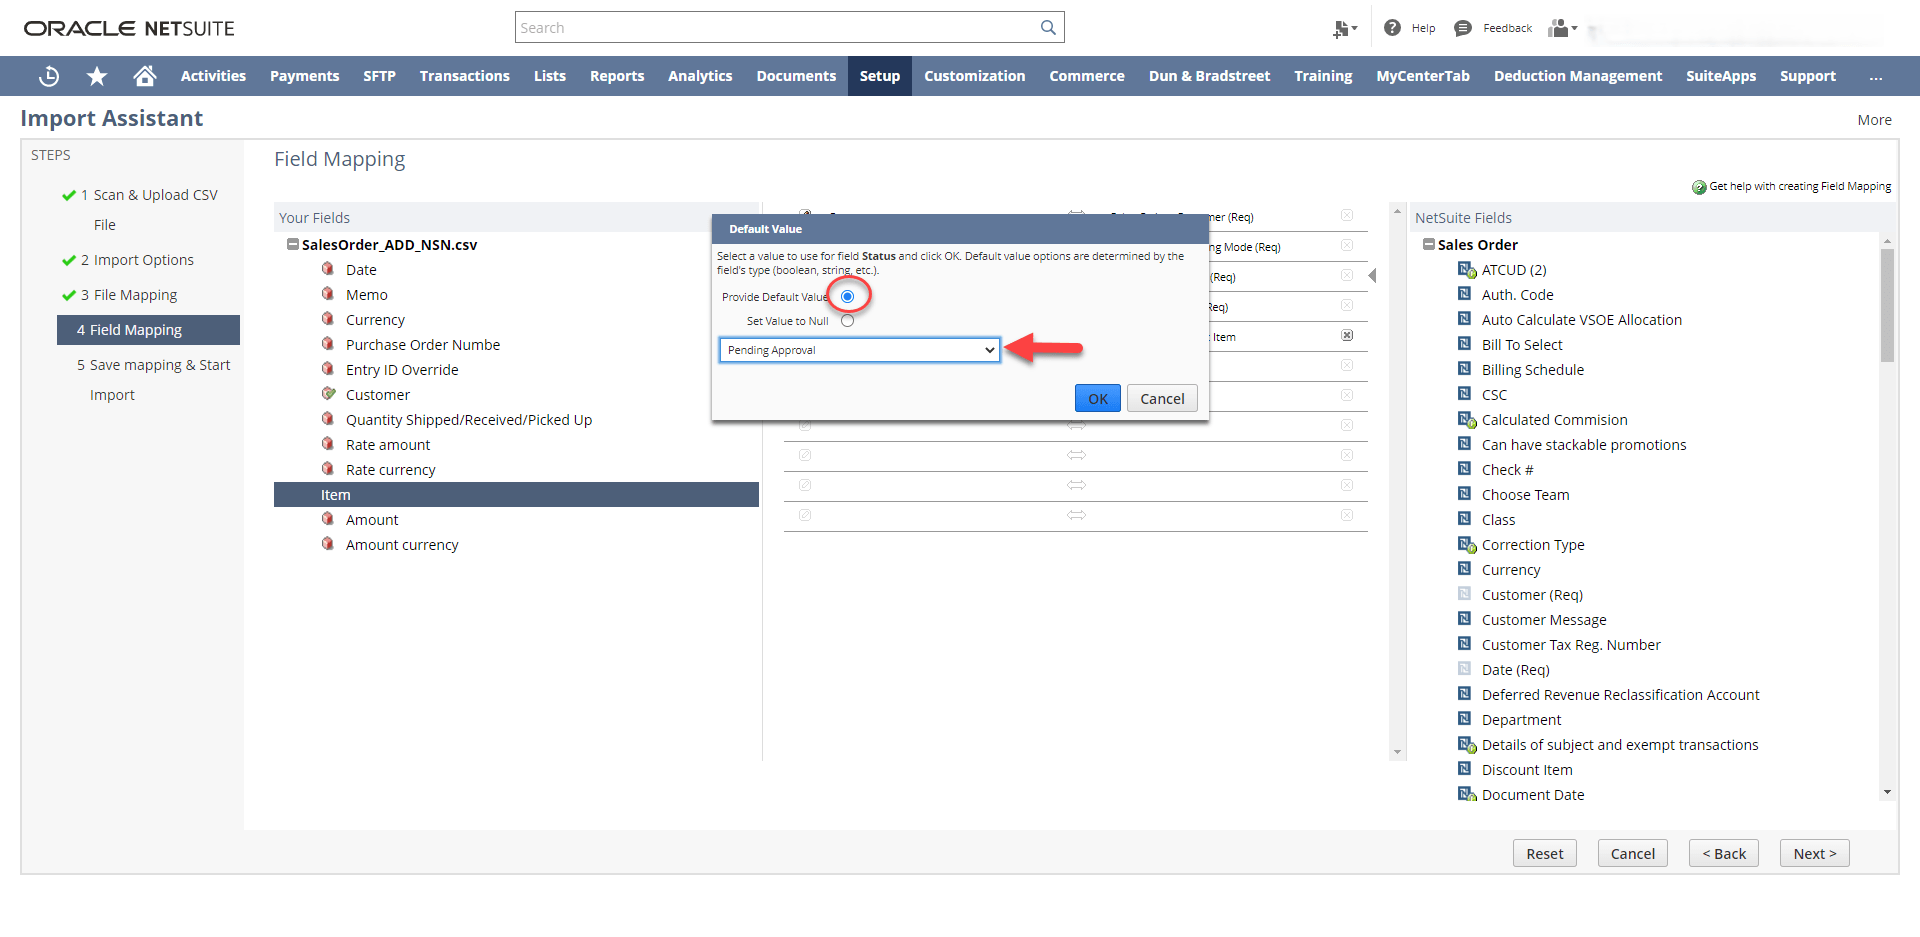Click the Amount currency field icon
Image resolution: width=1920 pixels, height=937 pixels.
point(328,544)
